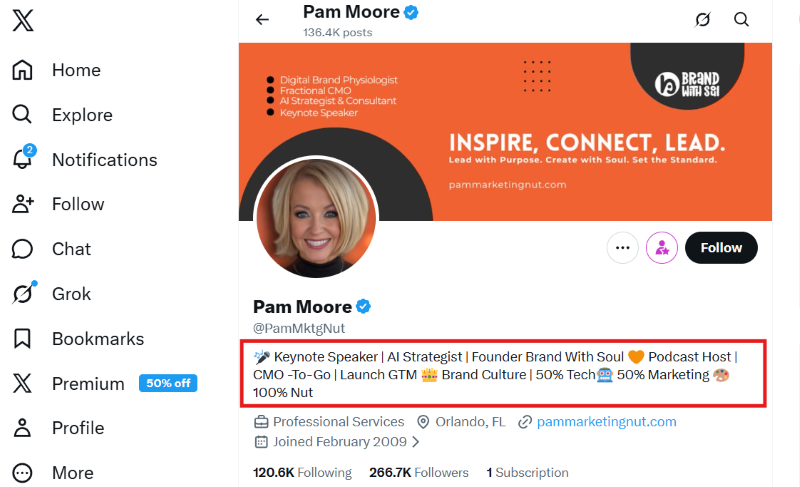
Task: View the 266.7K Followers list
Action: (418, 472)
